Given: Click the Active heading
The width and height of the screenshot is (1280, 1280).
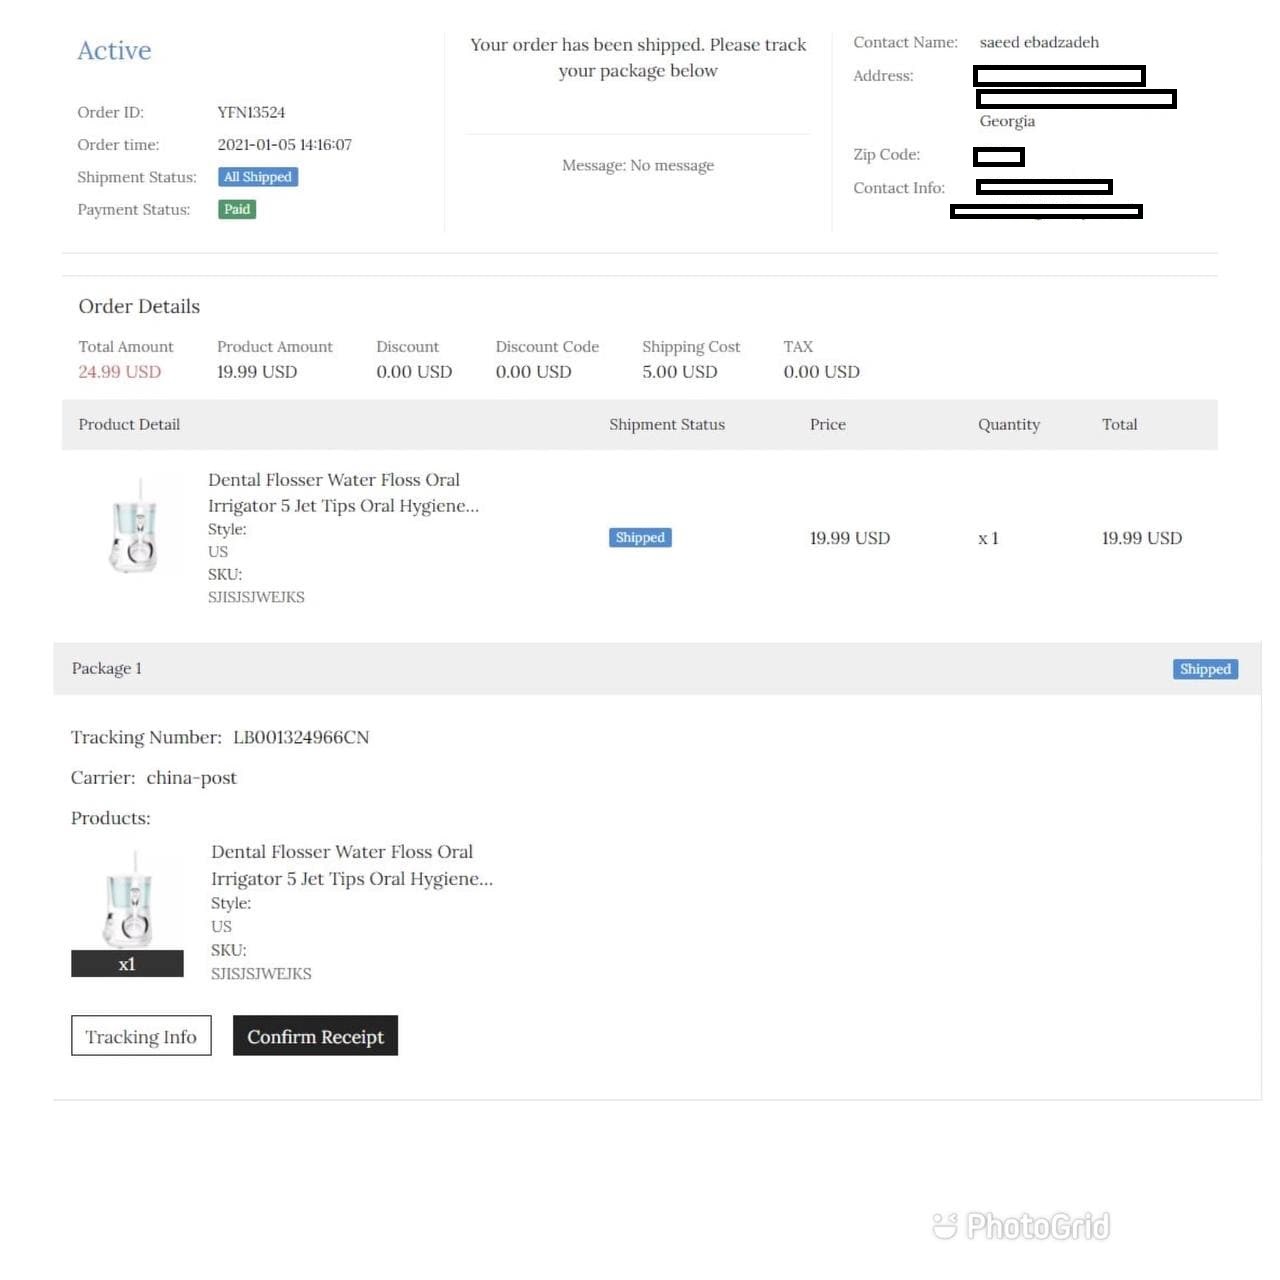Looking at the screenshot, I should point(114,51).
